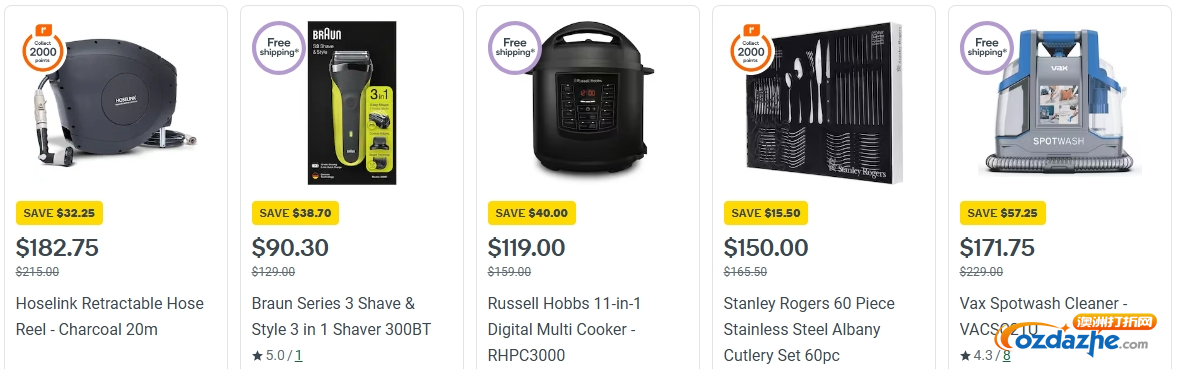Screen dimensions: 1179x369
Task: Click the Free shipping badge on Russell Hobbs cooker
Action: tap(514, 48)
